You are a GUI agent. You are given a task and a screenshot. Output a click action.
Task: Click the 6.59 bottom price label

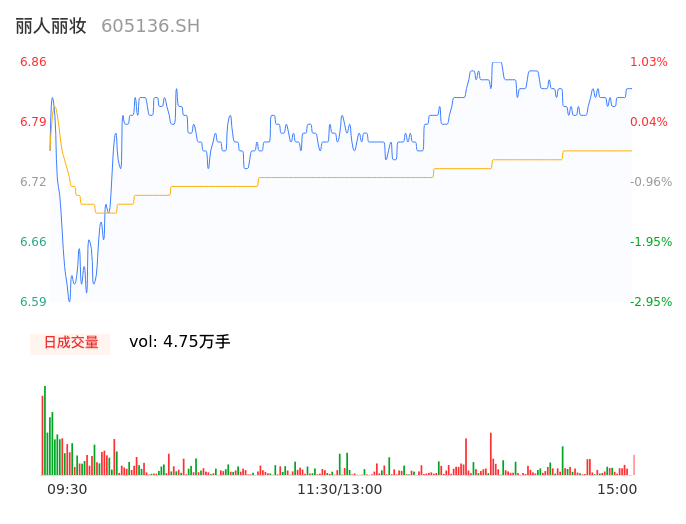[x=33, y=302]
